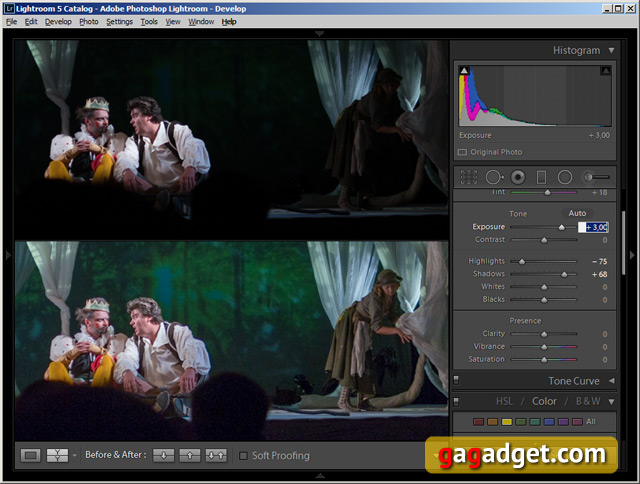Expand the Tone Curve panel

tap(611, 381)
